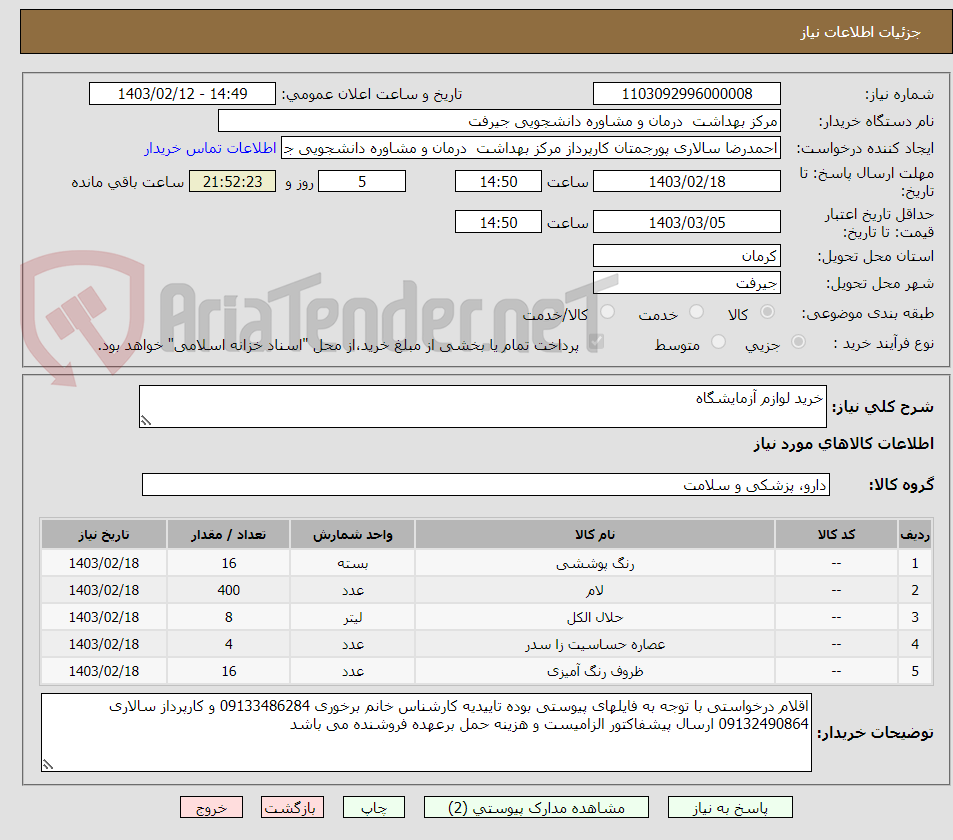
Task: Click quantity 4 in the عصاره row
Action: 229,644
